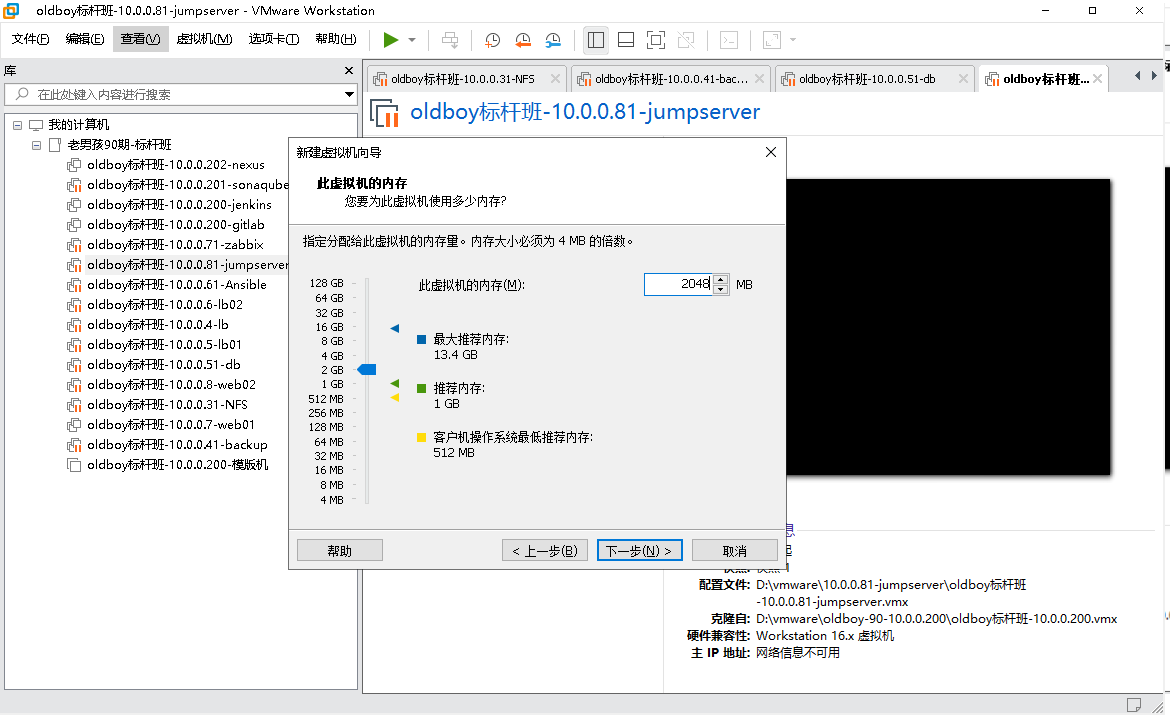Click the 下一步(N) > button
Screen dimensions: 1170x717
[x=639, y=551]
